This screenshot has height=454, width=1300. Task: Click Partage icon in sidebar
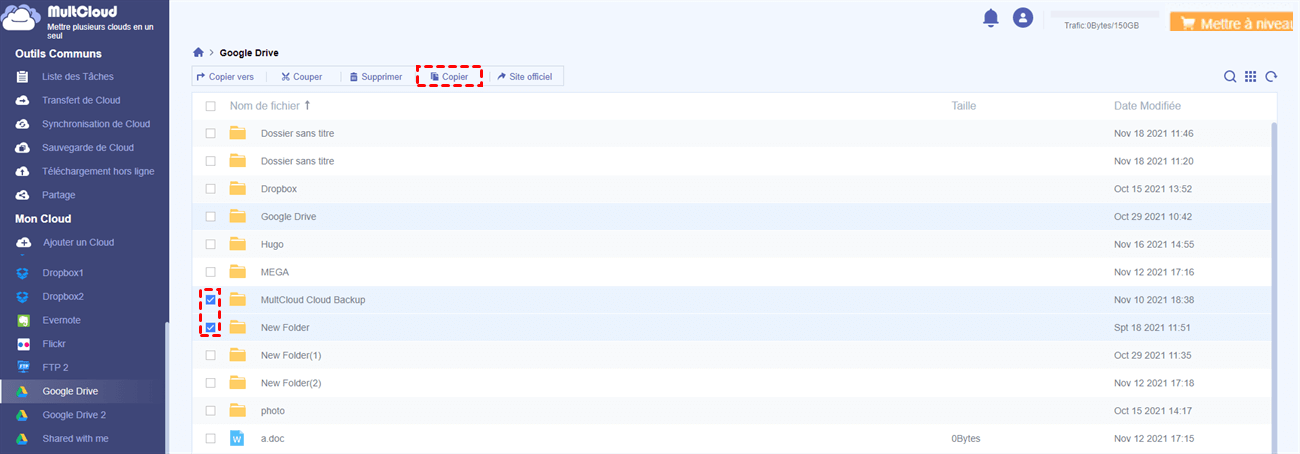22,195
